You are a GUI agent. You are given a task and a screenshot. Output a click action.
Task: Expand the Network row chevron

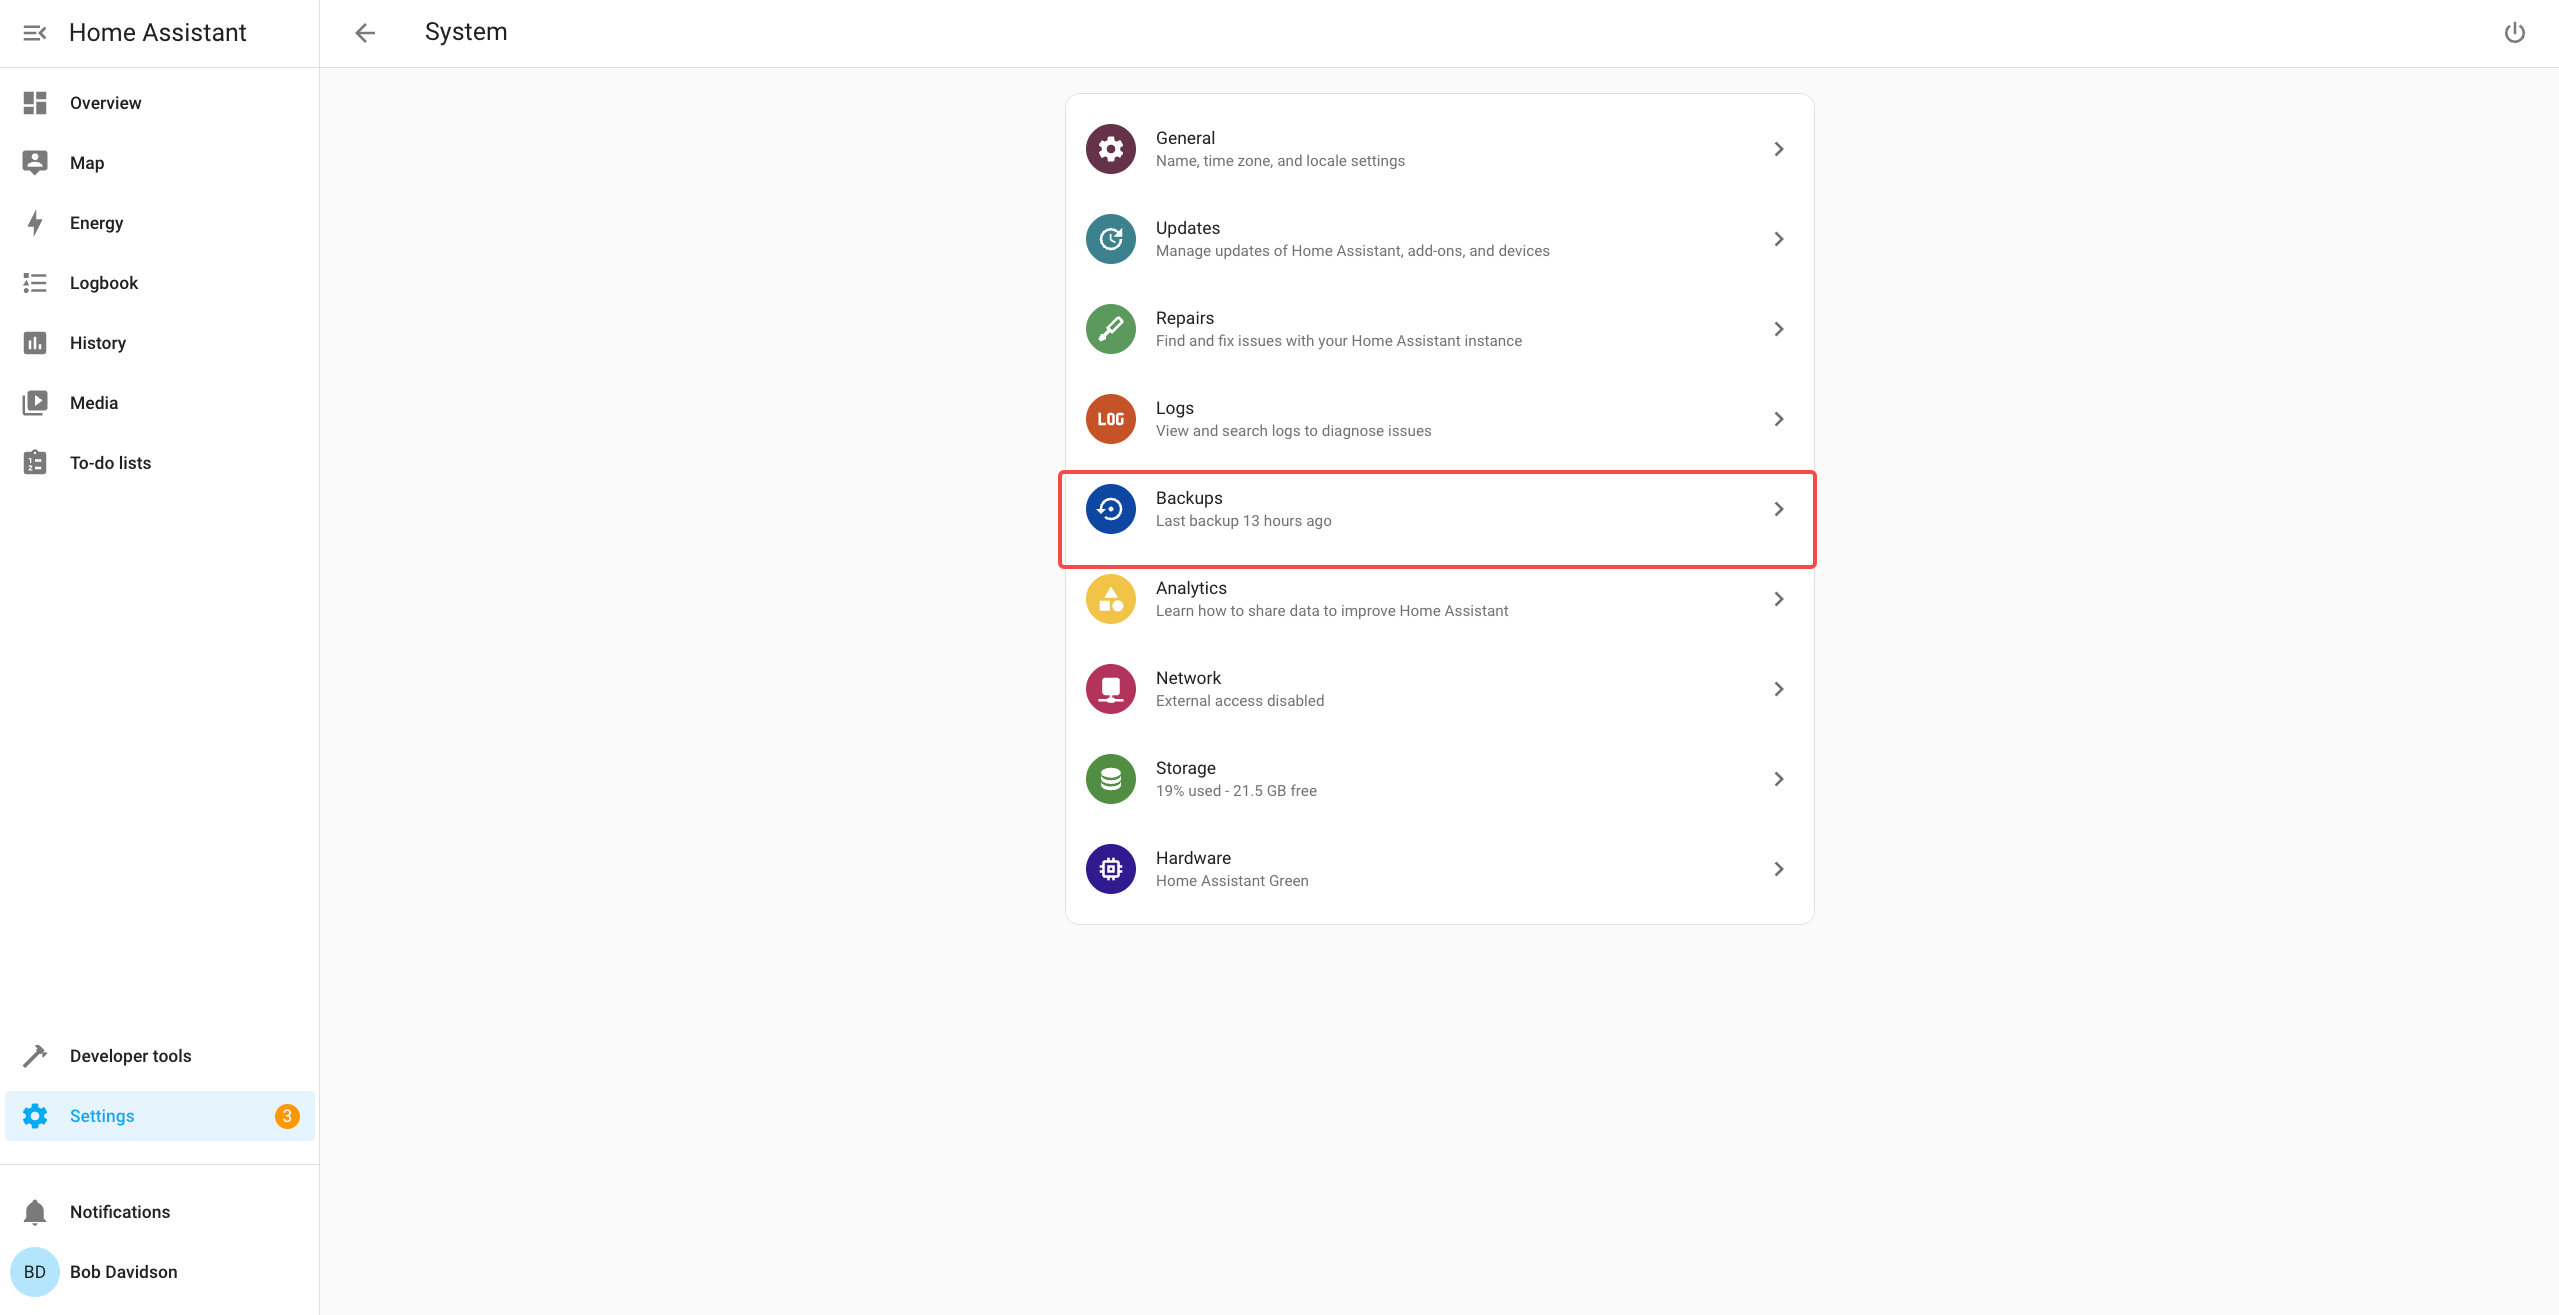[1779, 689]
